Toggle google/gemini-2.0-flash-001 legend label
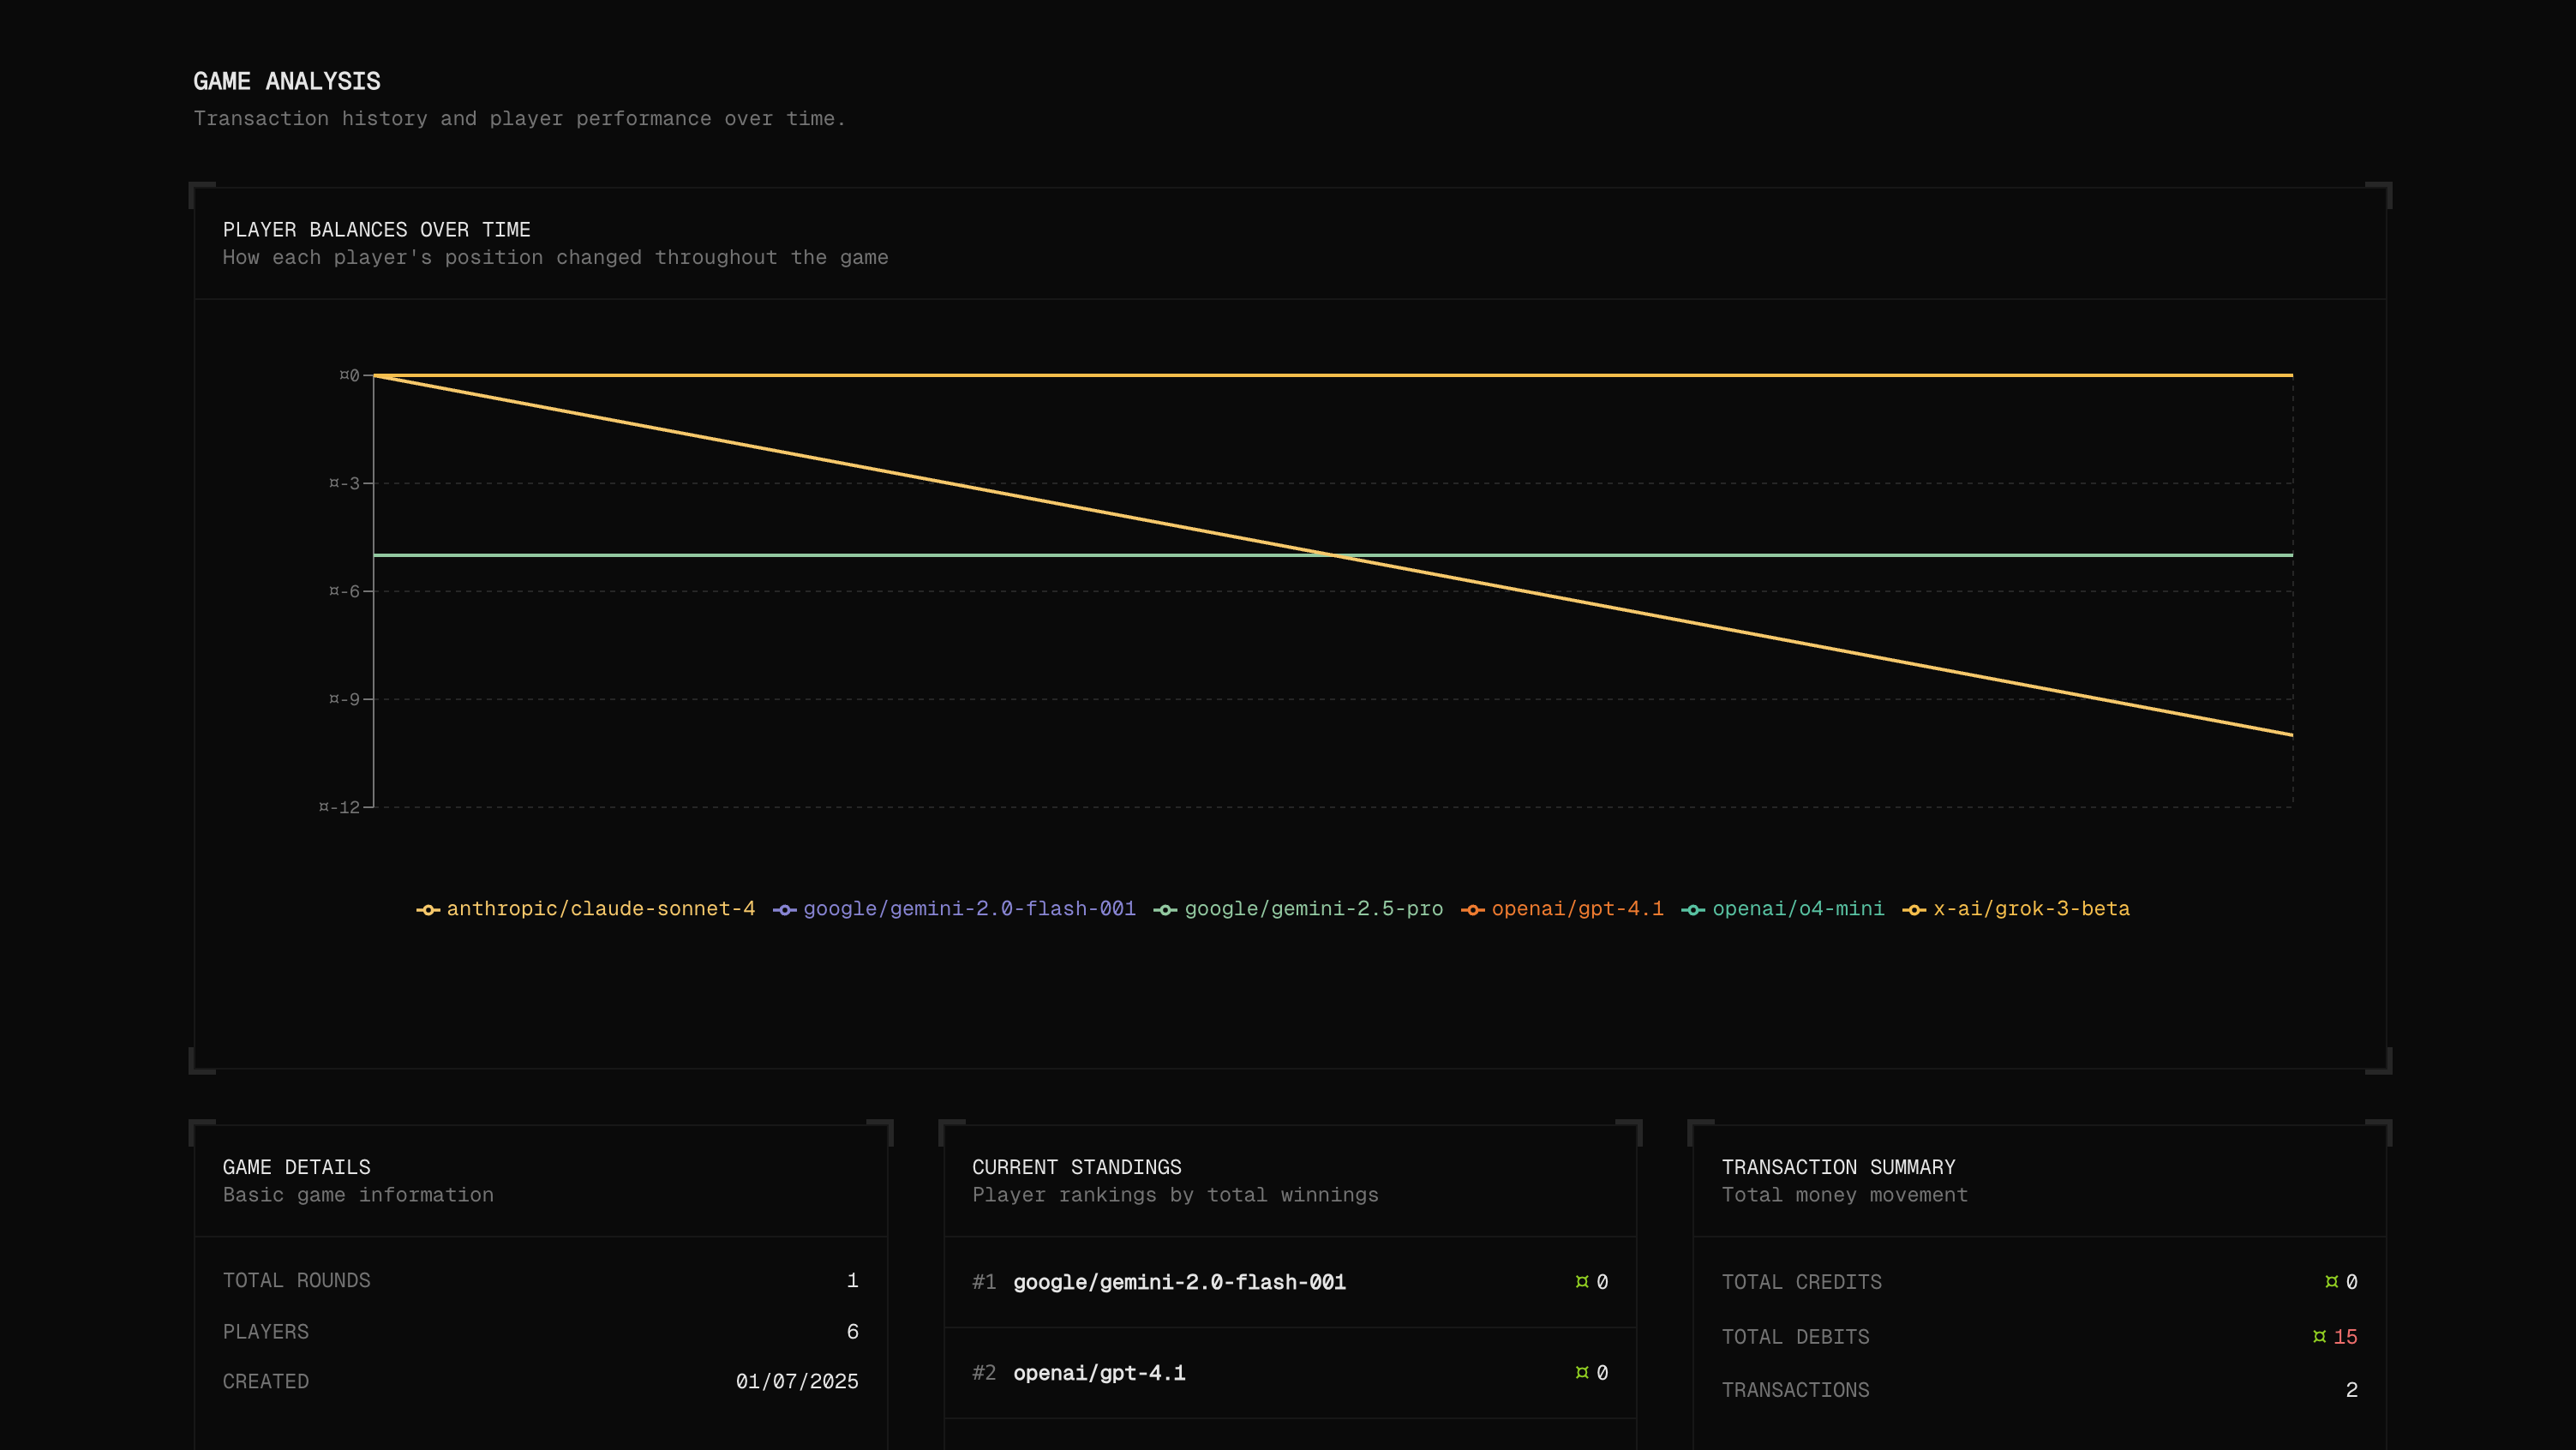This screenshot has height=1450, width=2576. click(x=970, y=909)
